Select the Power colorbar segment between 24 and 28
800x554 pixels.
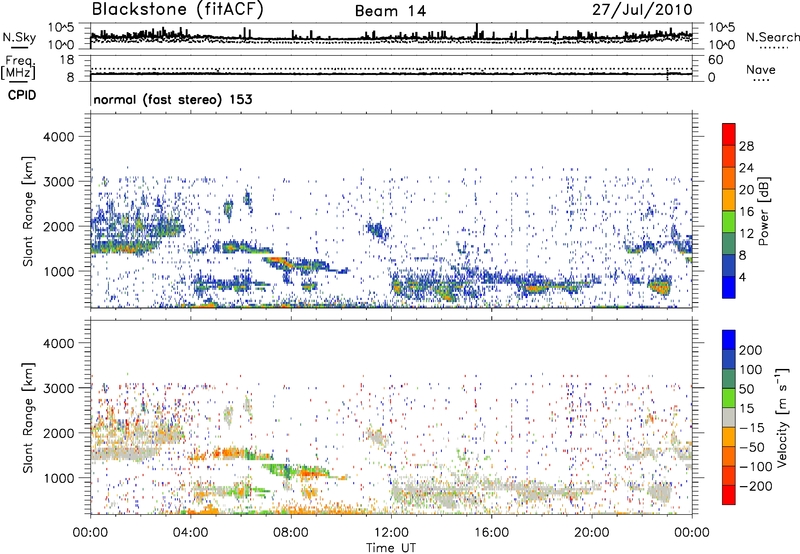pyautogui.click(x=729, y=156)
